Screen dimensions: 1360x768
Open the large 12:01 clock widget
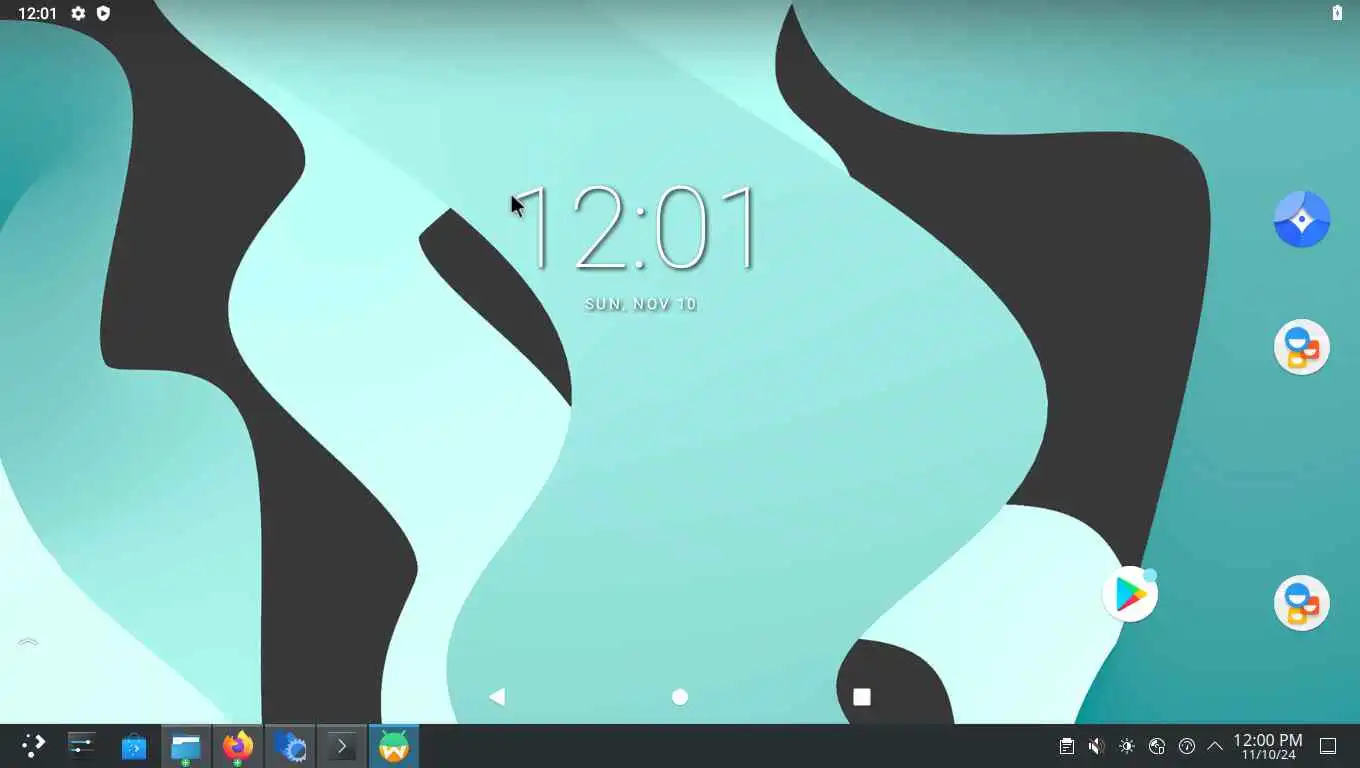pyautogui.click(x=637, y=228)
